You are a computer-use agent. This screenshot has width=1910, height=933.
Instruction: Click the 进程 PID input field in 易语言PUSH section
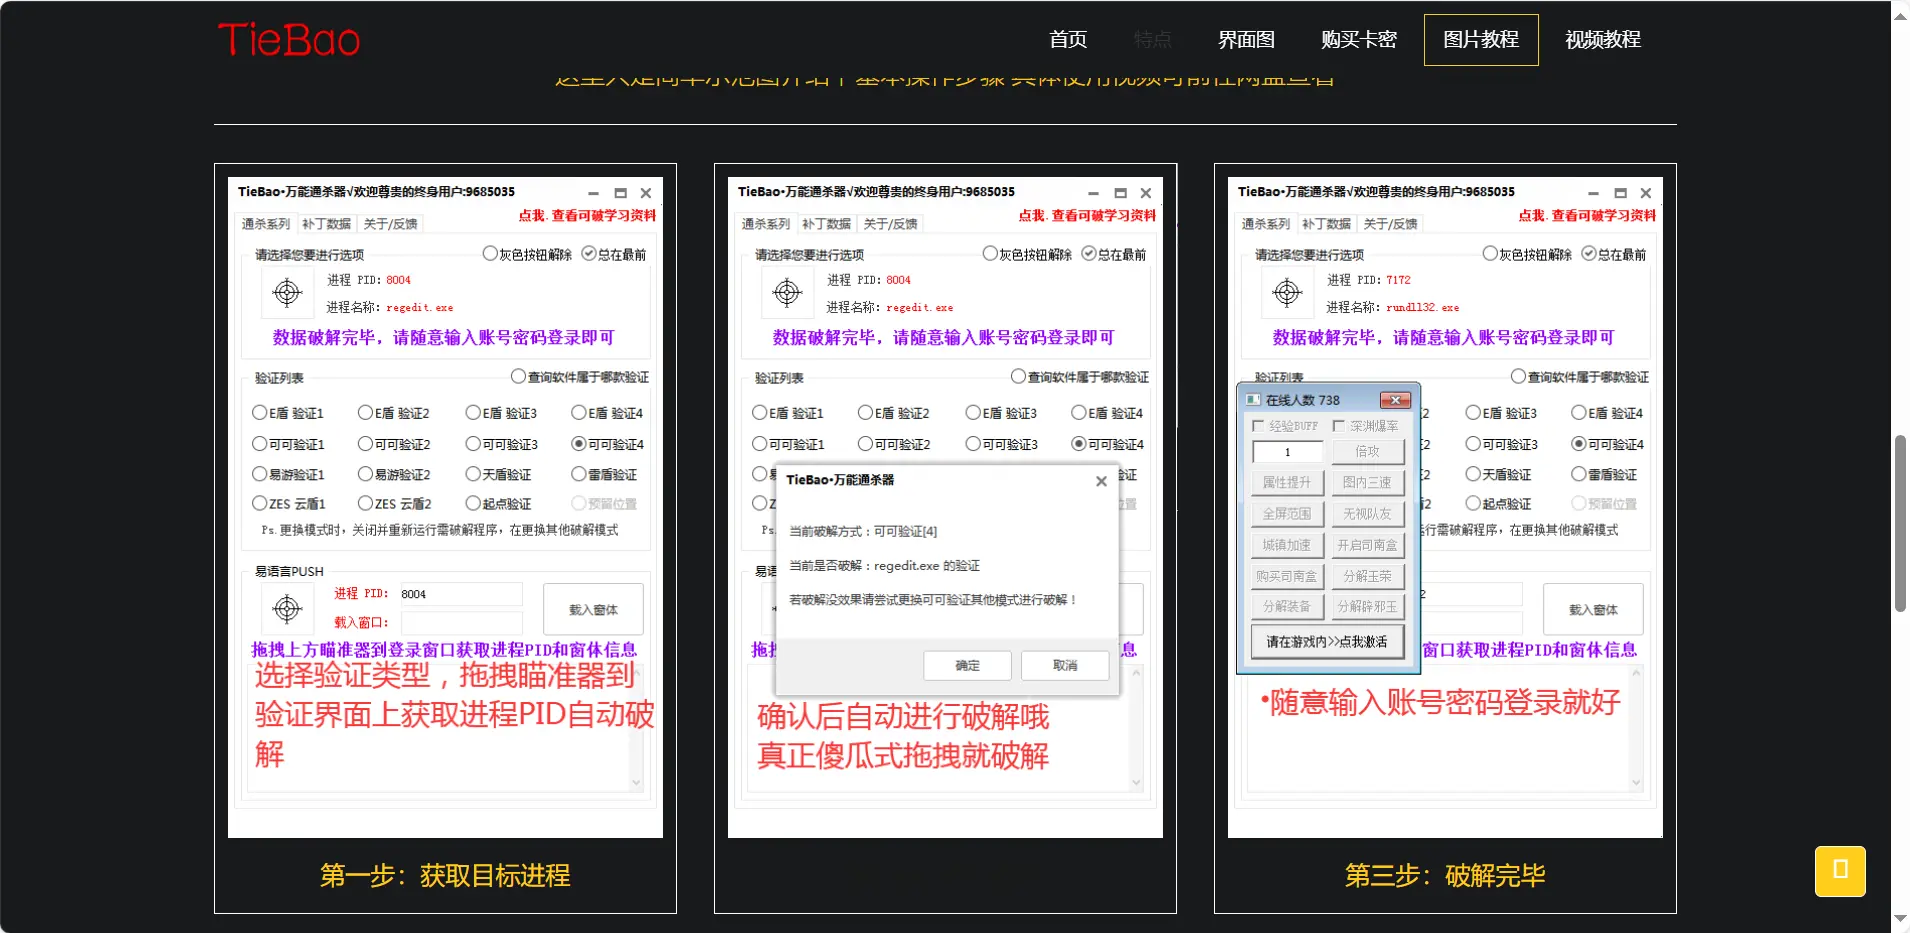coord(461,593)
